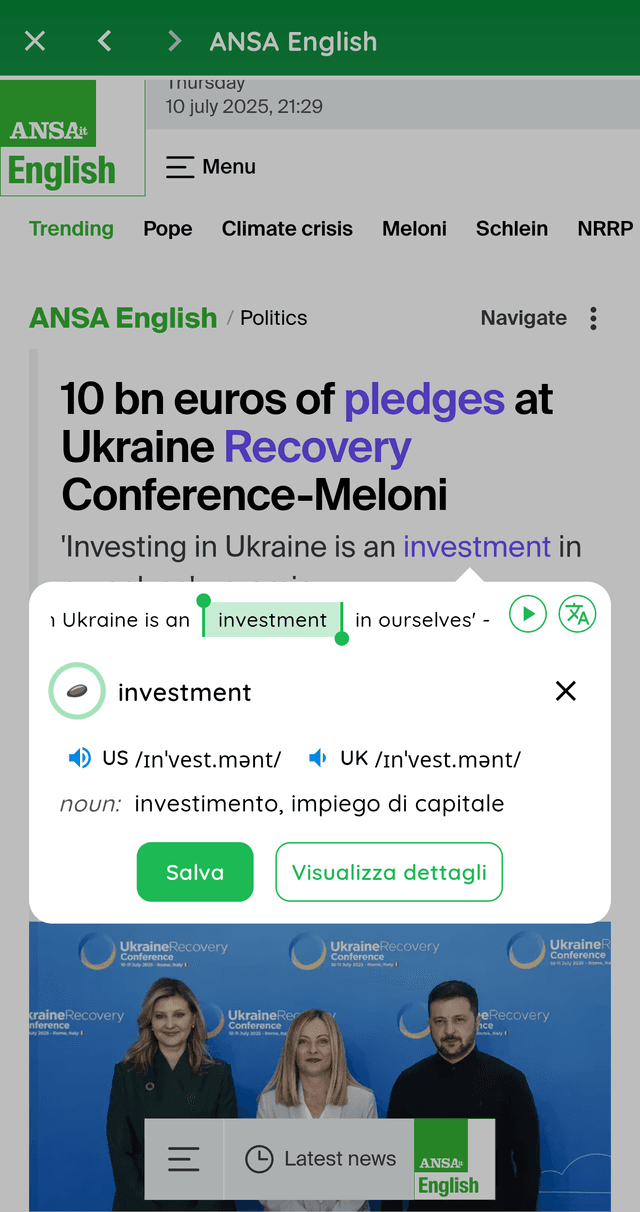
Task: Expand the Navigate section menu
Action: 523,318
